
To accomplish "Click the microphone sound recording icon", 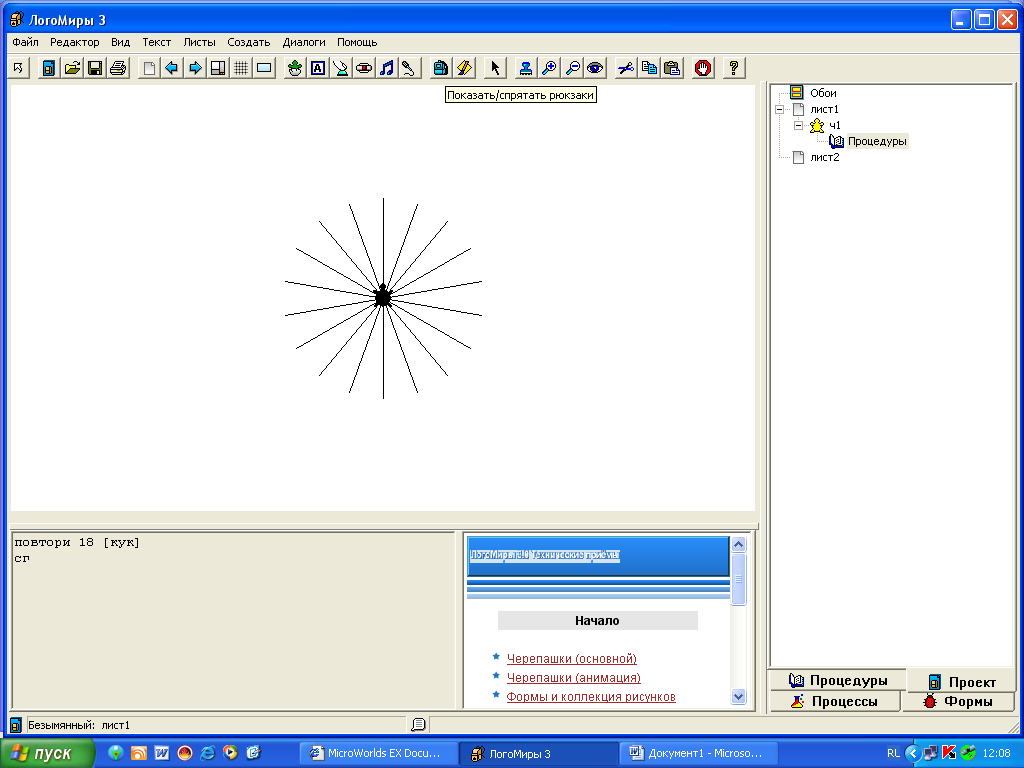I will coord(409,68).
